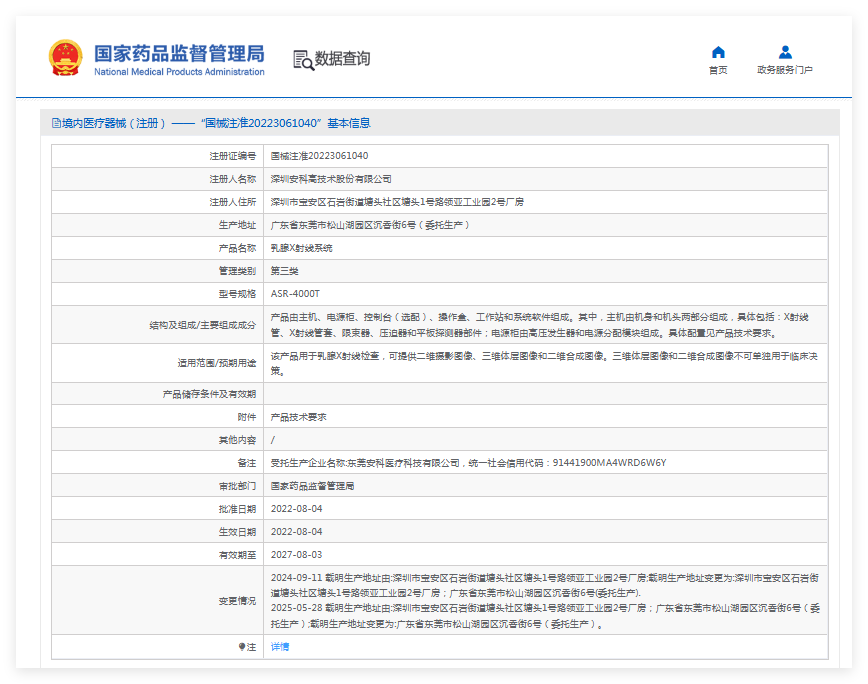
Task: Select the 有效期至 row label
Action: point(237,555)
